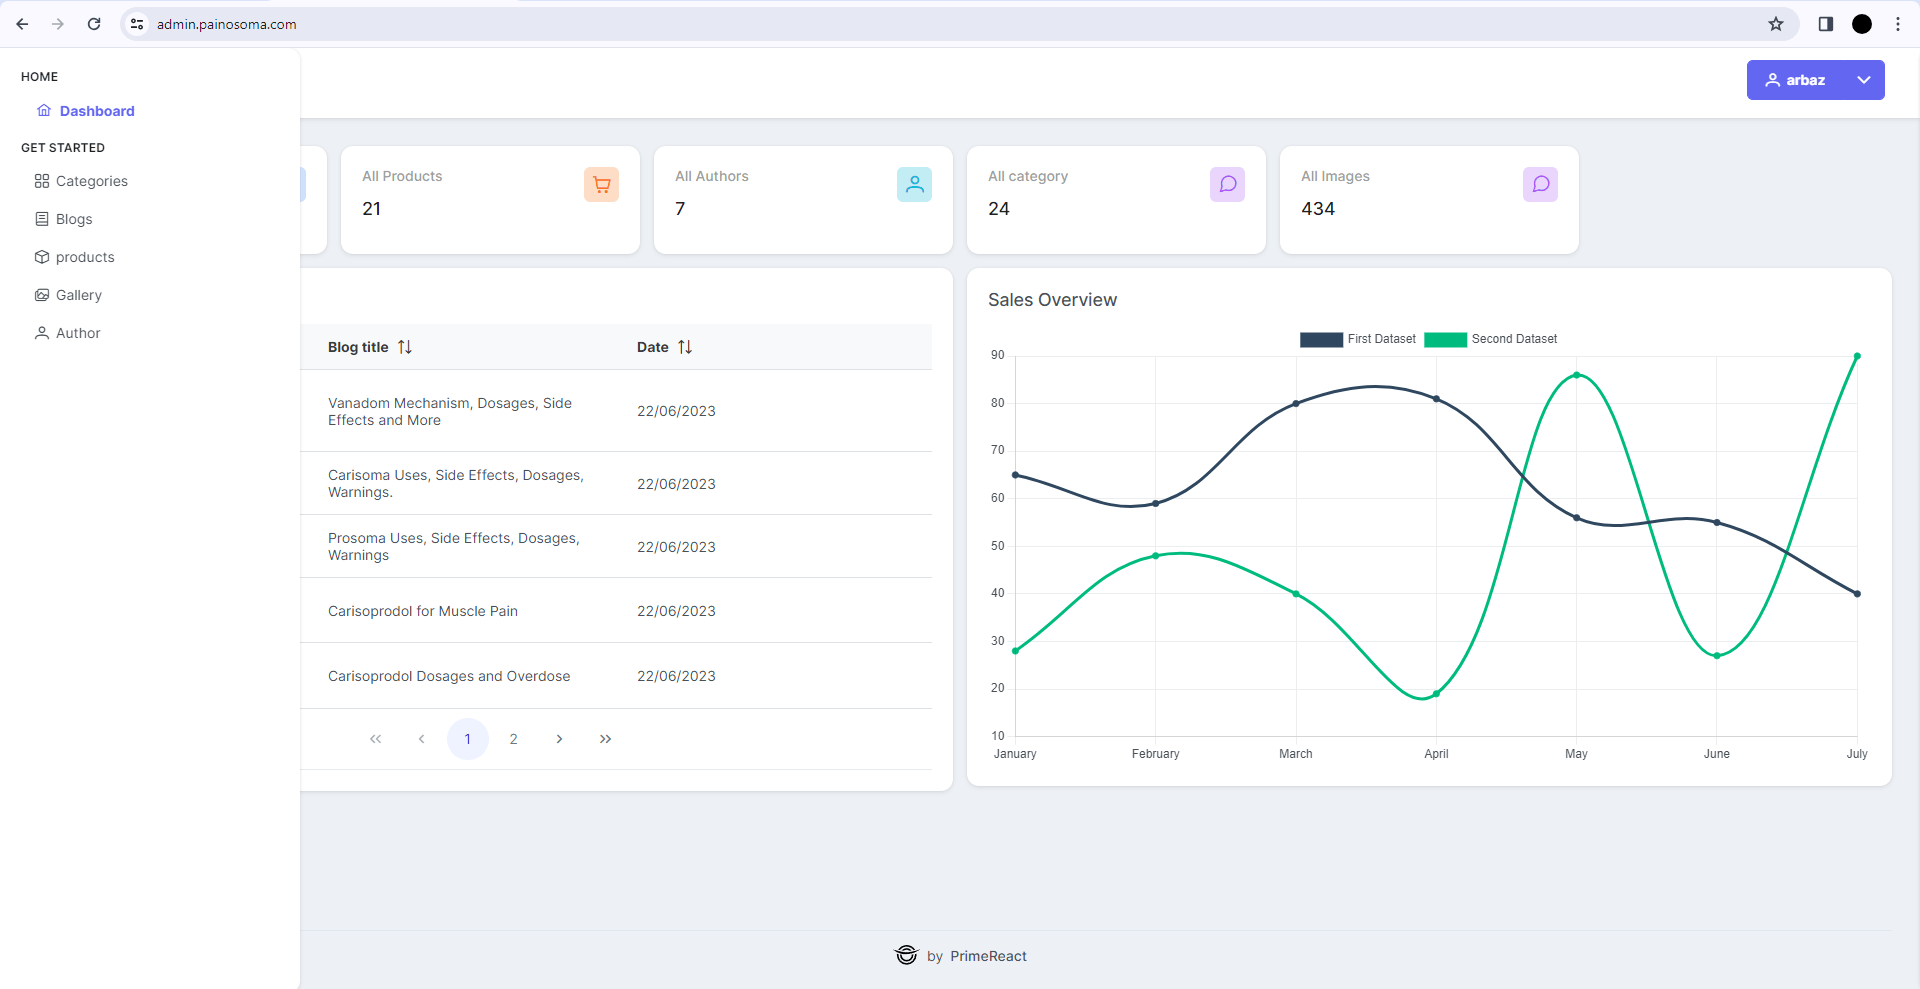Jump to last page of blog table
The width and height of the screenshot is (1920, 989).
tap(605, 739)
